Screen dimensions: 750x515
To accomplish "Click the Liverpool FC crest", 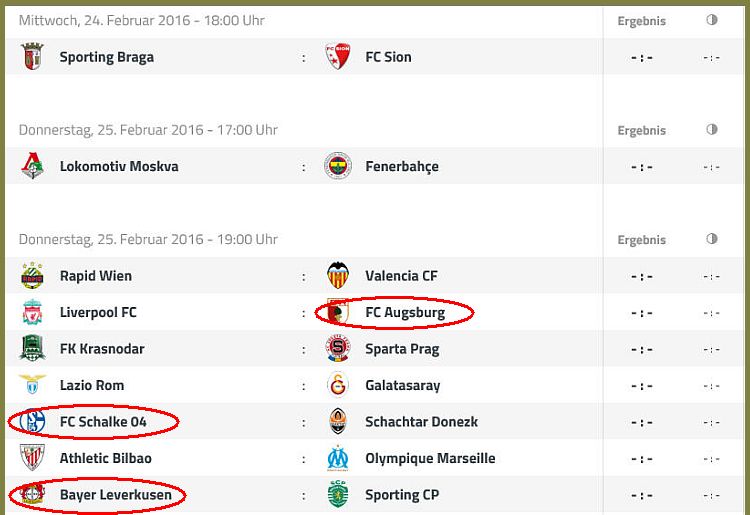I will point(33,312).
